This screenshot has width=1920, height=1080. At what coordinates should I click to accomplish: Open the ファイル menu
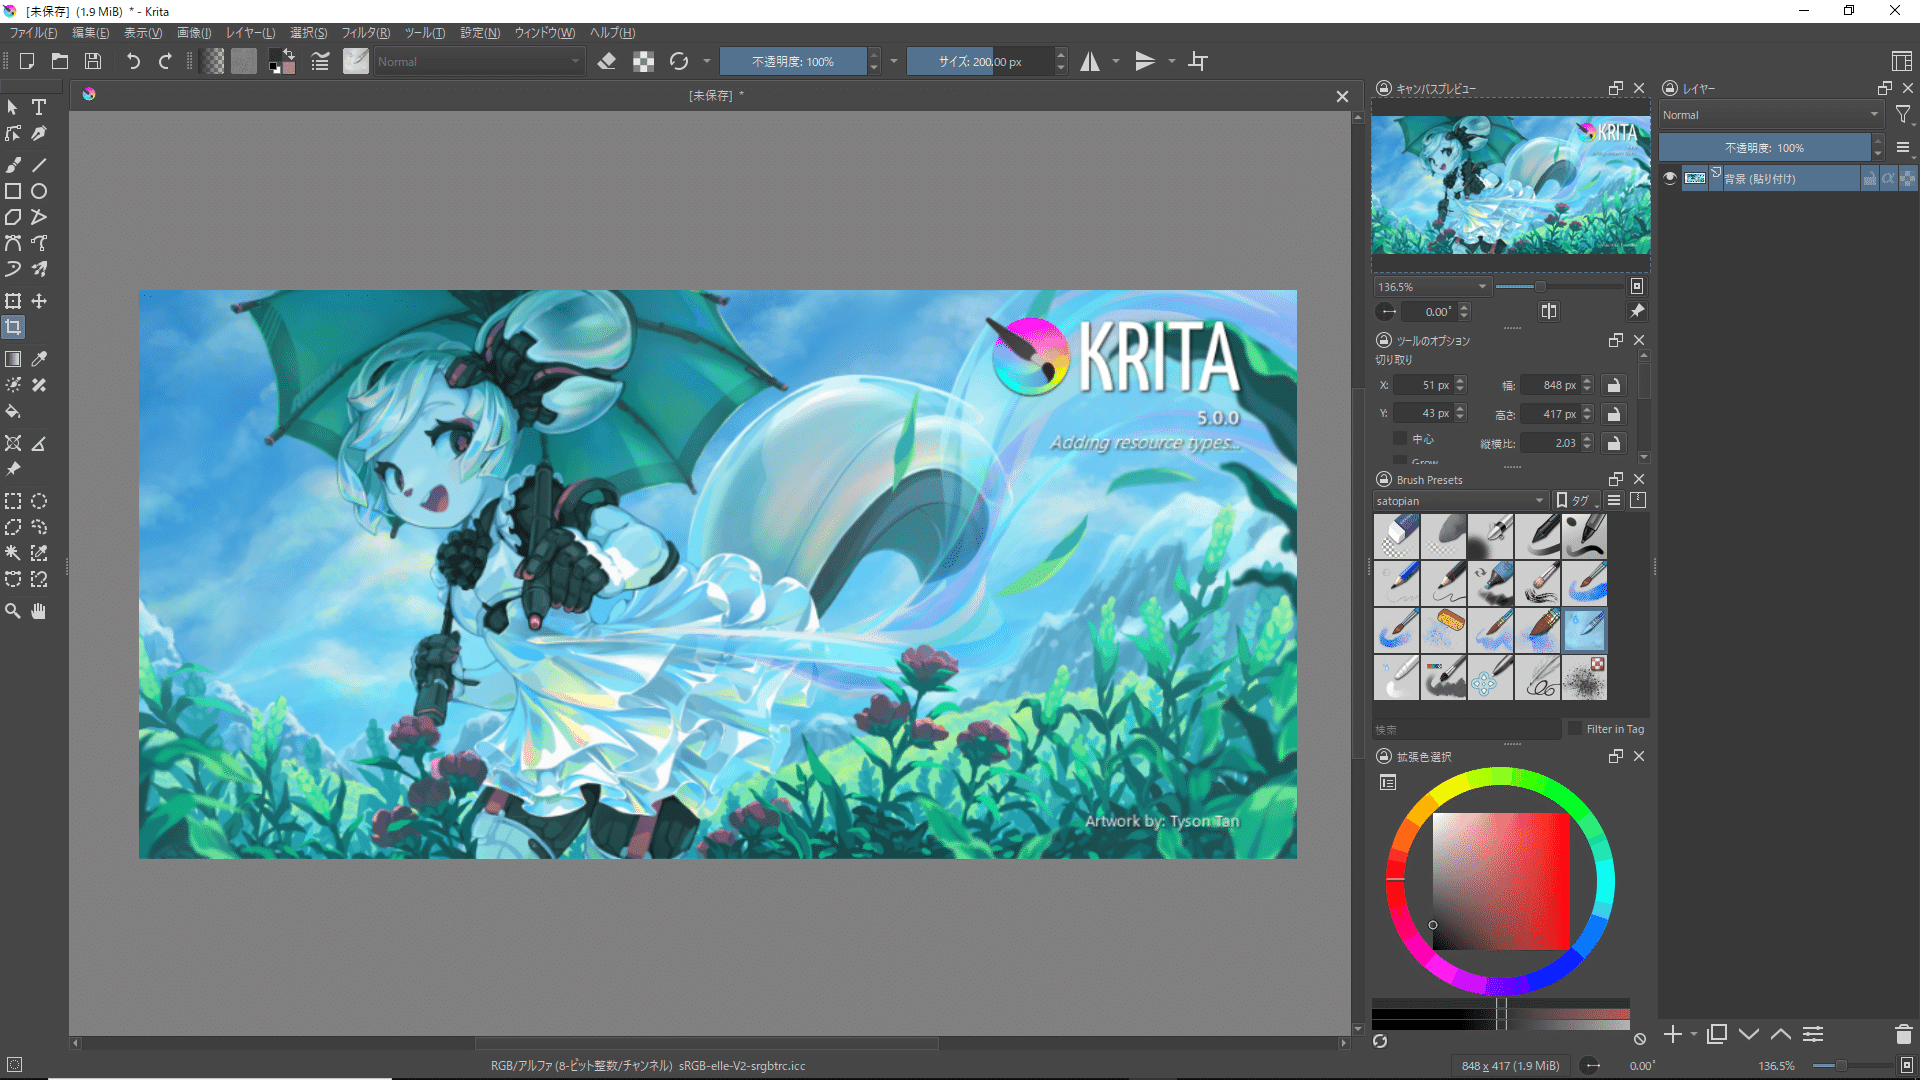click(x=34, y=33)
